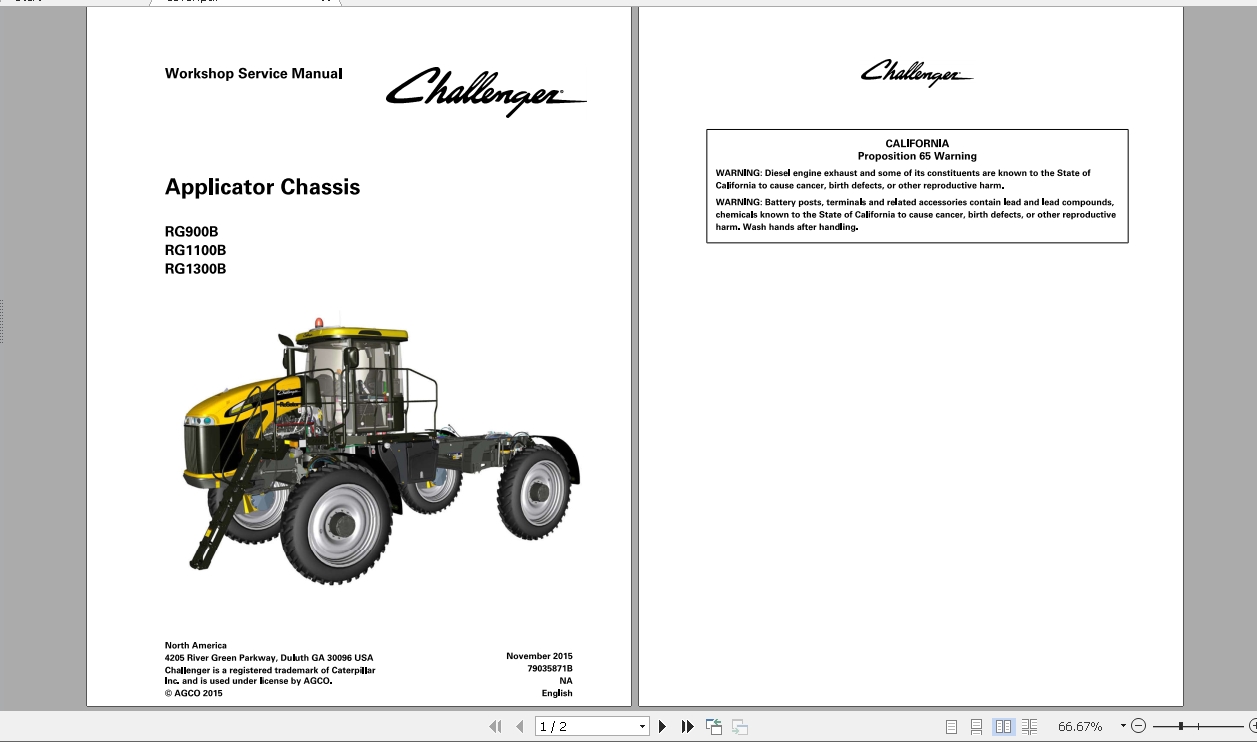
Task: Switch to single page layout
Action: pyautogui.click(x=951, y=727)
